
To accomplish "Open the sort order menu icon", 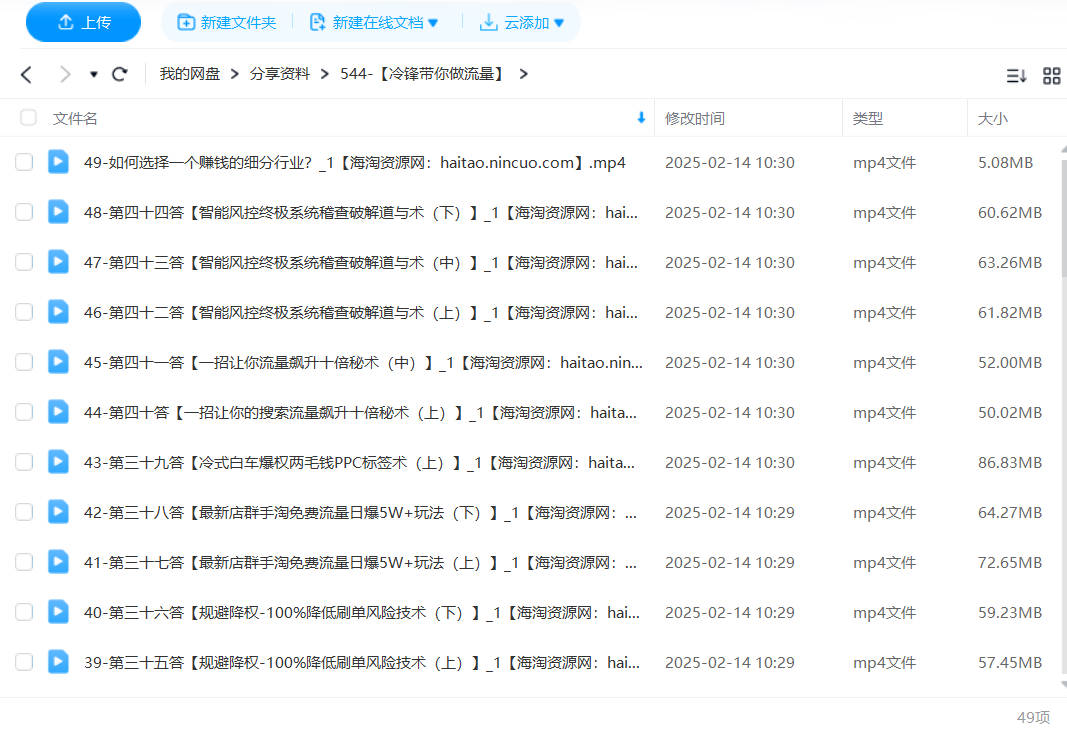I will pos(1016,76).
